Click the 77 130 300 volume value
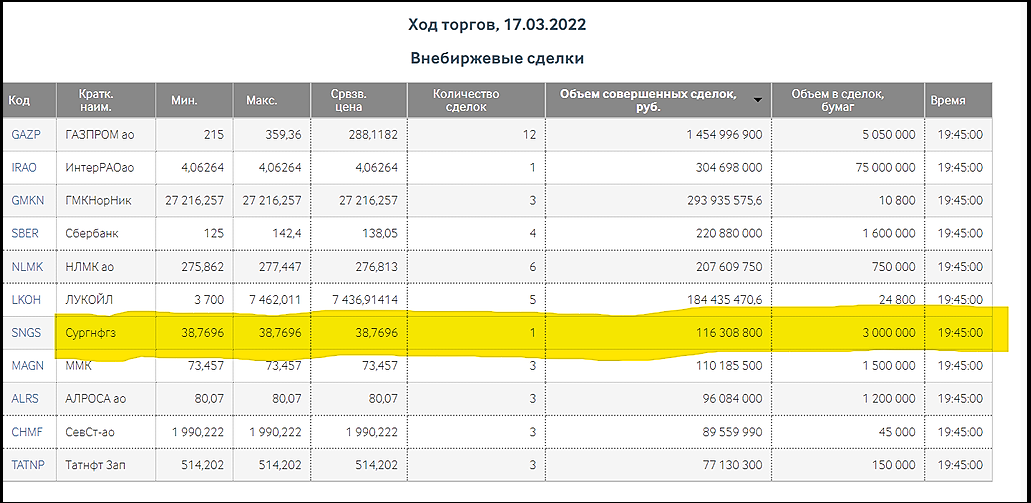 point(731,465)
